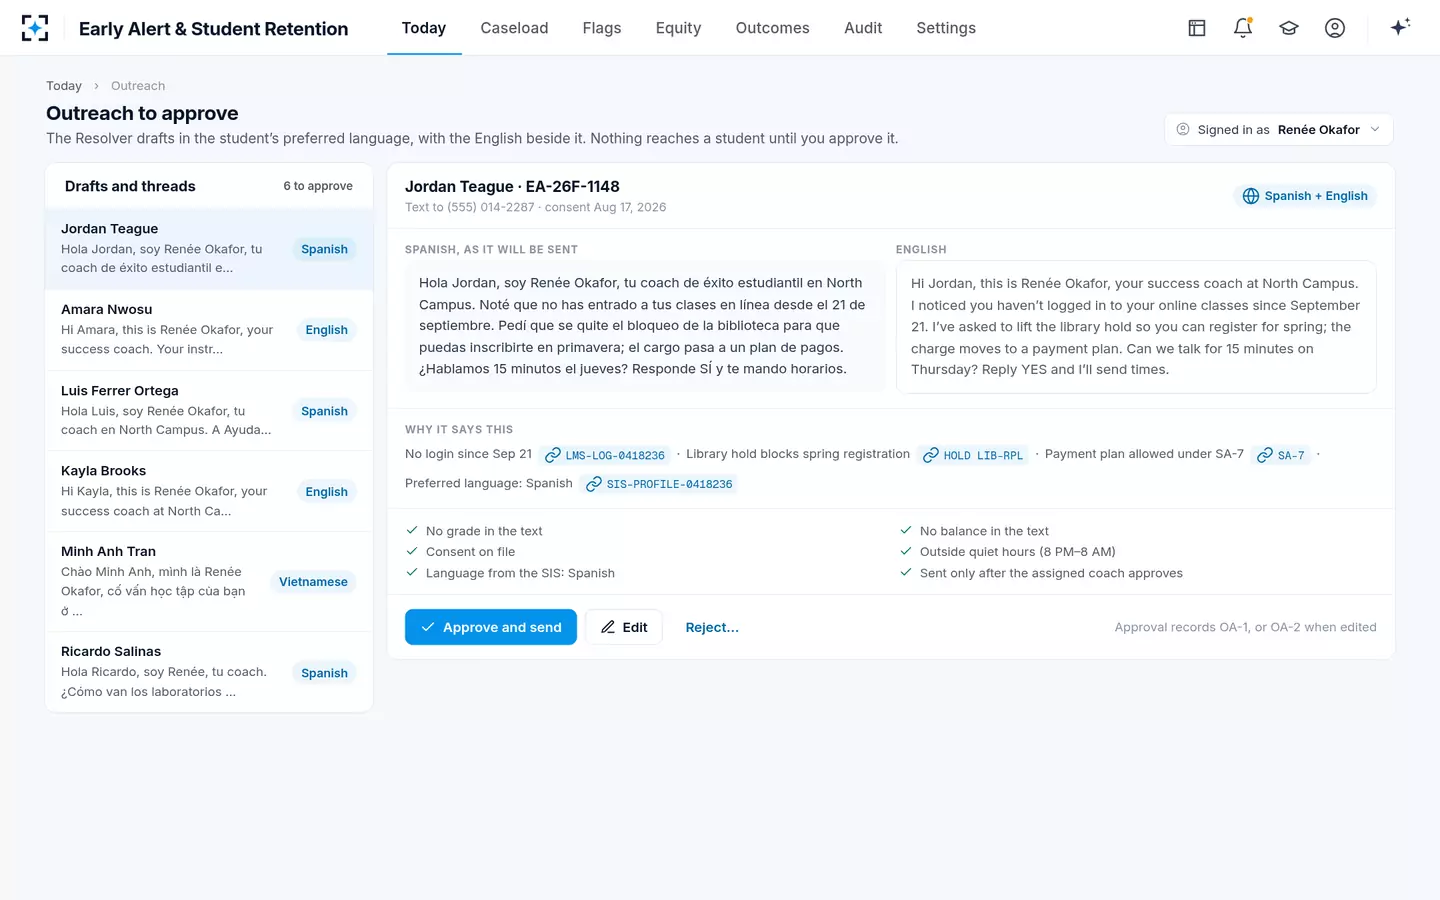Open the LMS-LOG-0418236 source link
This screenshot has width=1440, height=900.
point(605,456)
